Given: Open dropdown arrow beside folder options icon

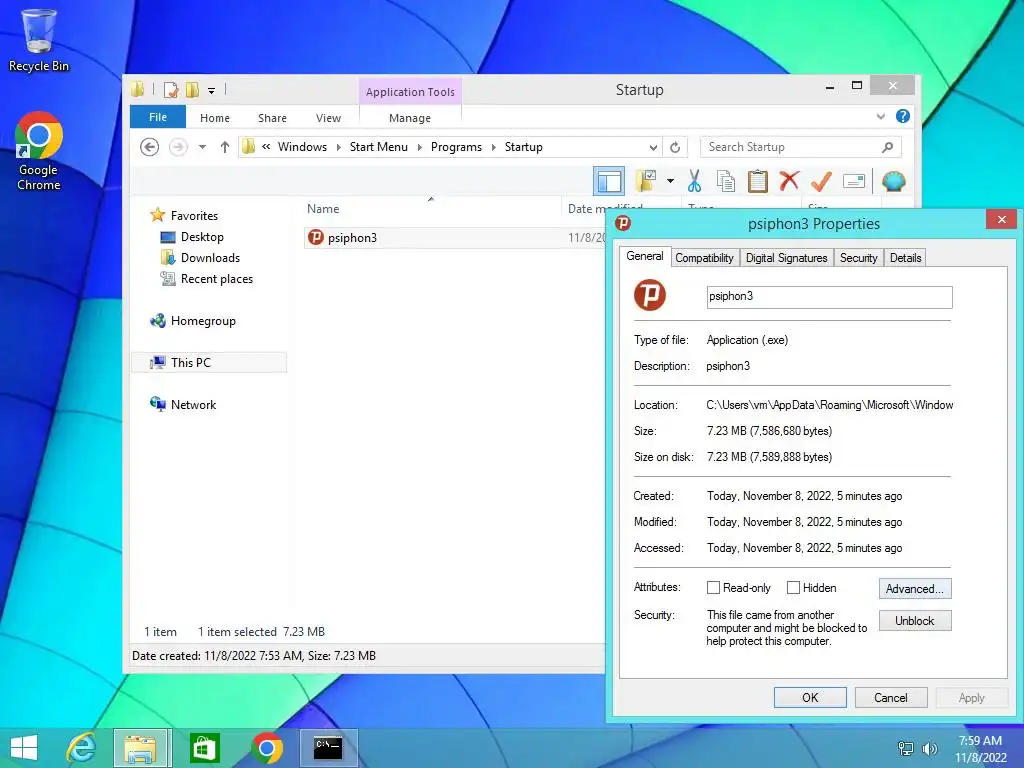Looking at the screenshot, I should 670,181.
